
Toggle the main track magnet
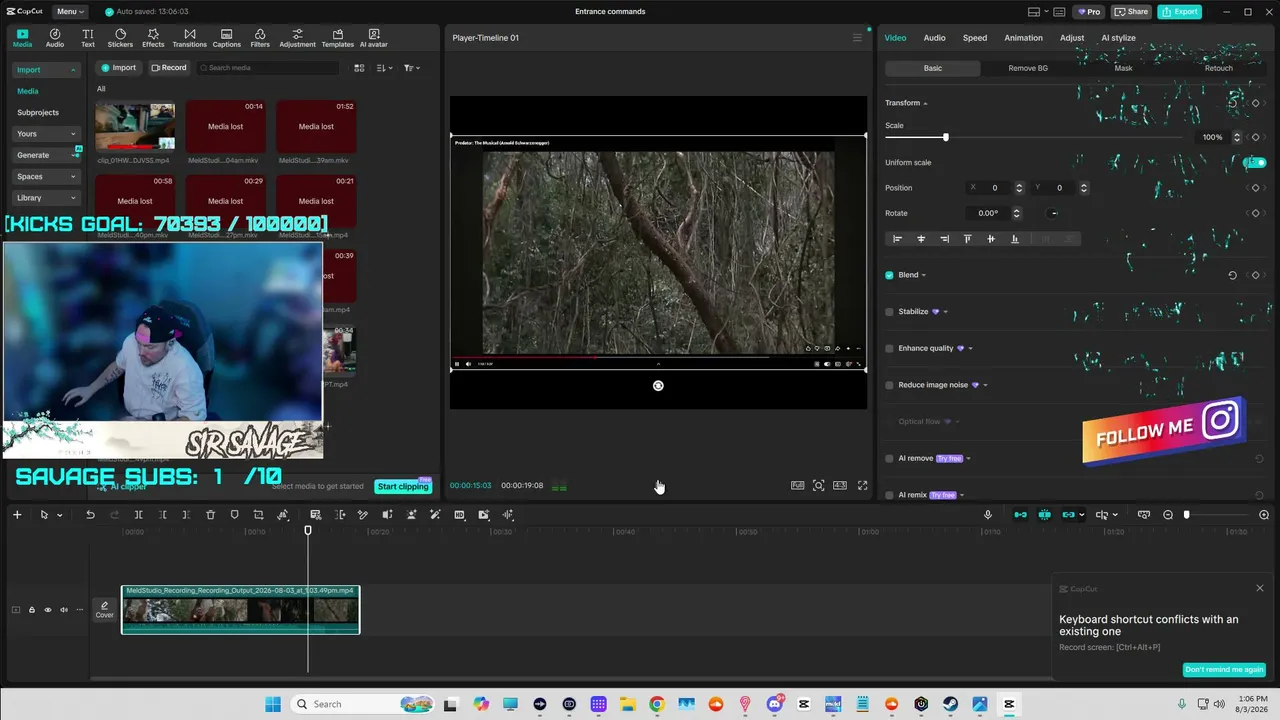click(x=1020, y=515)
